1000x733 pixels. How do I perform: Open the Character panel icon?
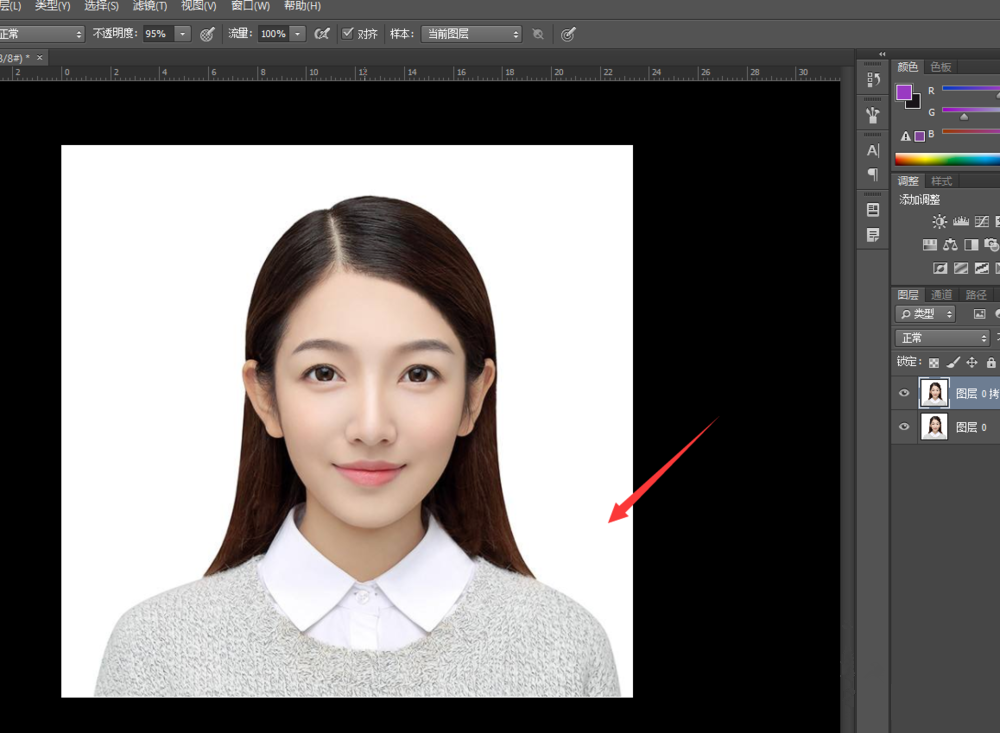click(873, 150)
